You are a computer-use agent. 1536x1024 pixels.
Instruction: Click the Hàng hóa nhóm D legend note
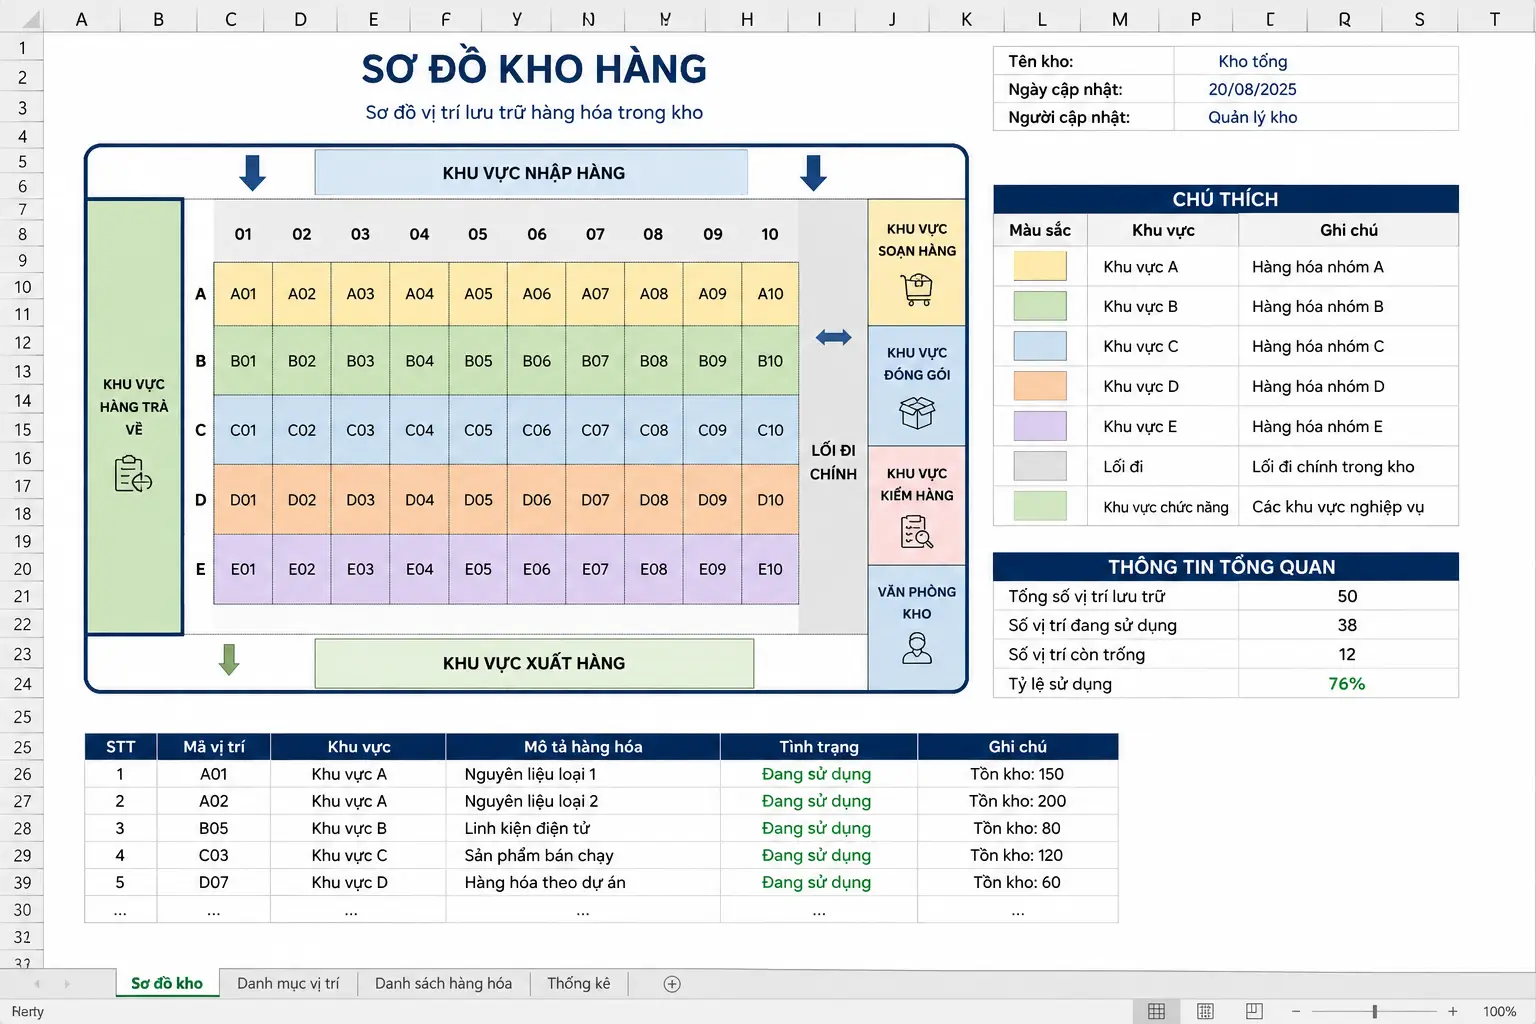(x=1348, y=386)
